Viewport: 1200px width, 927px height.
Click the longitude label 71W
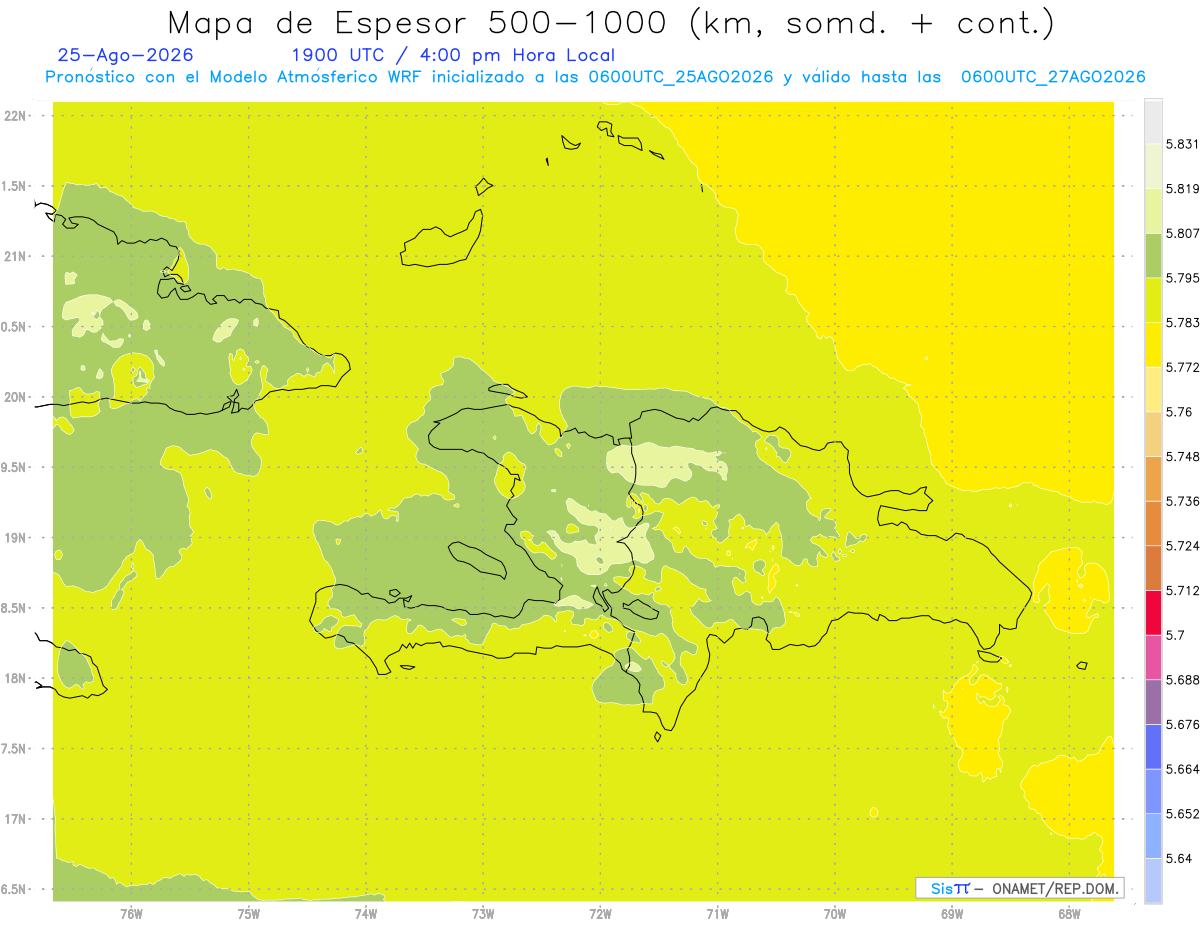717,913
